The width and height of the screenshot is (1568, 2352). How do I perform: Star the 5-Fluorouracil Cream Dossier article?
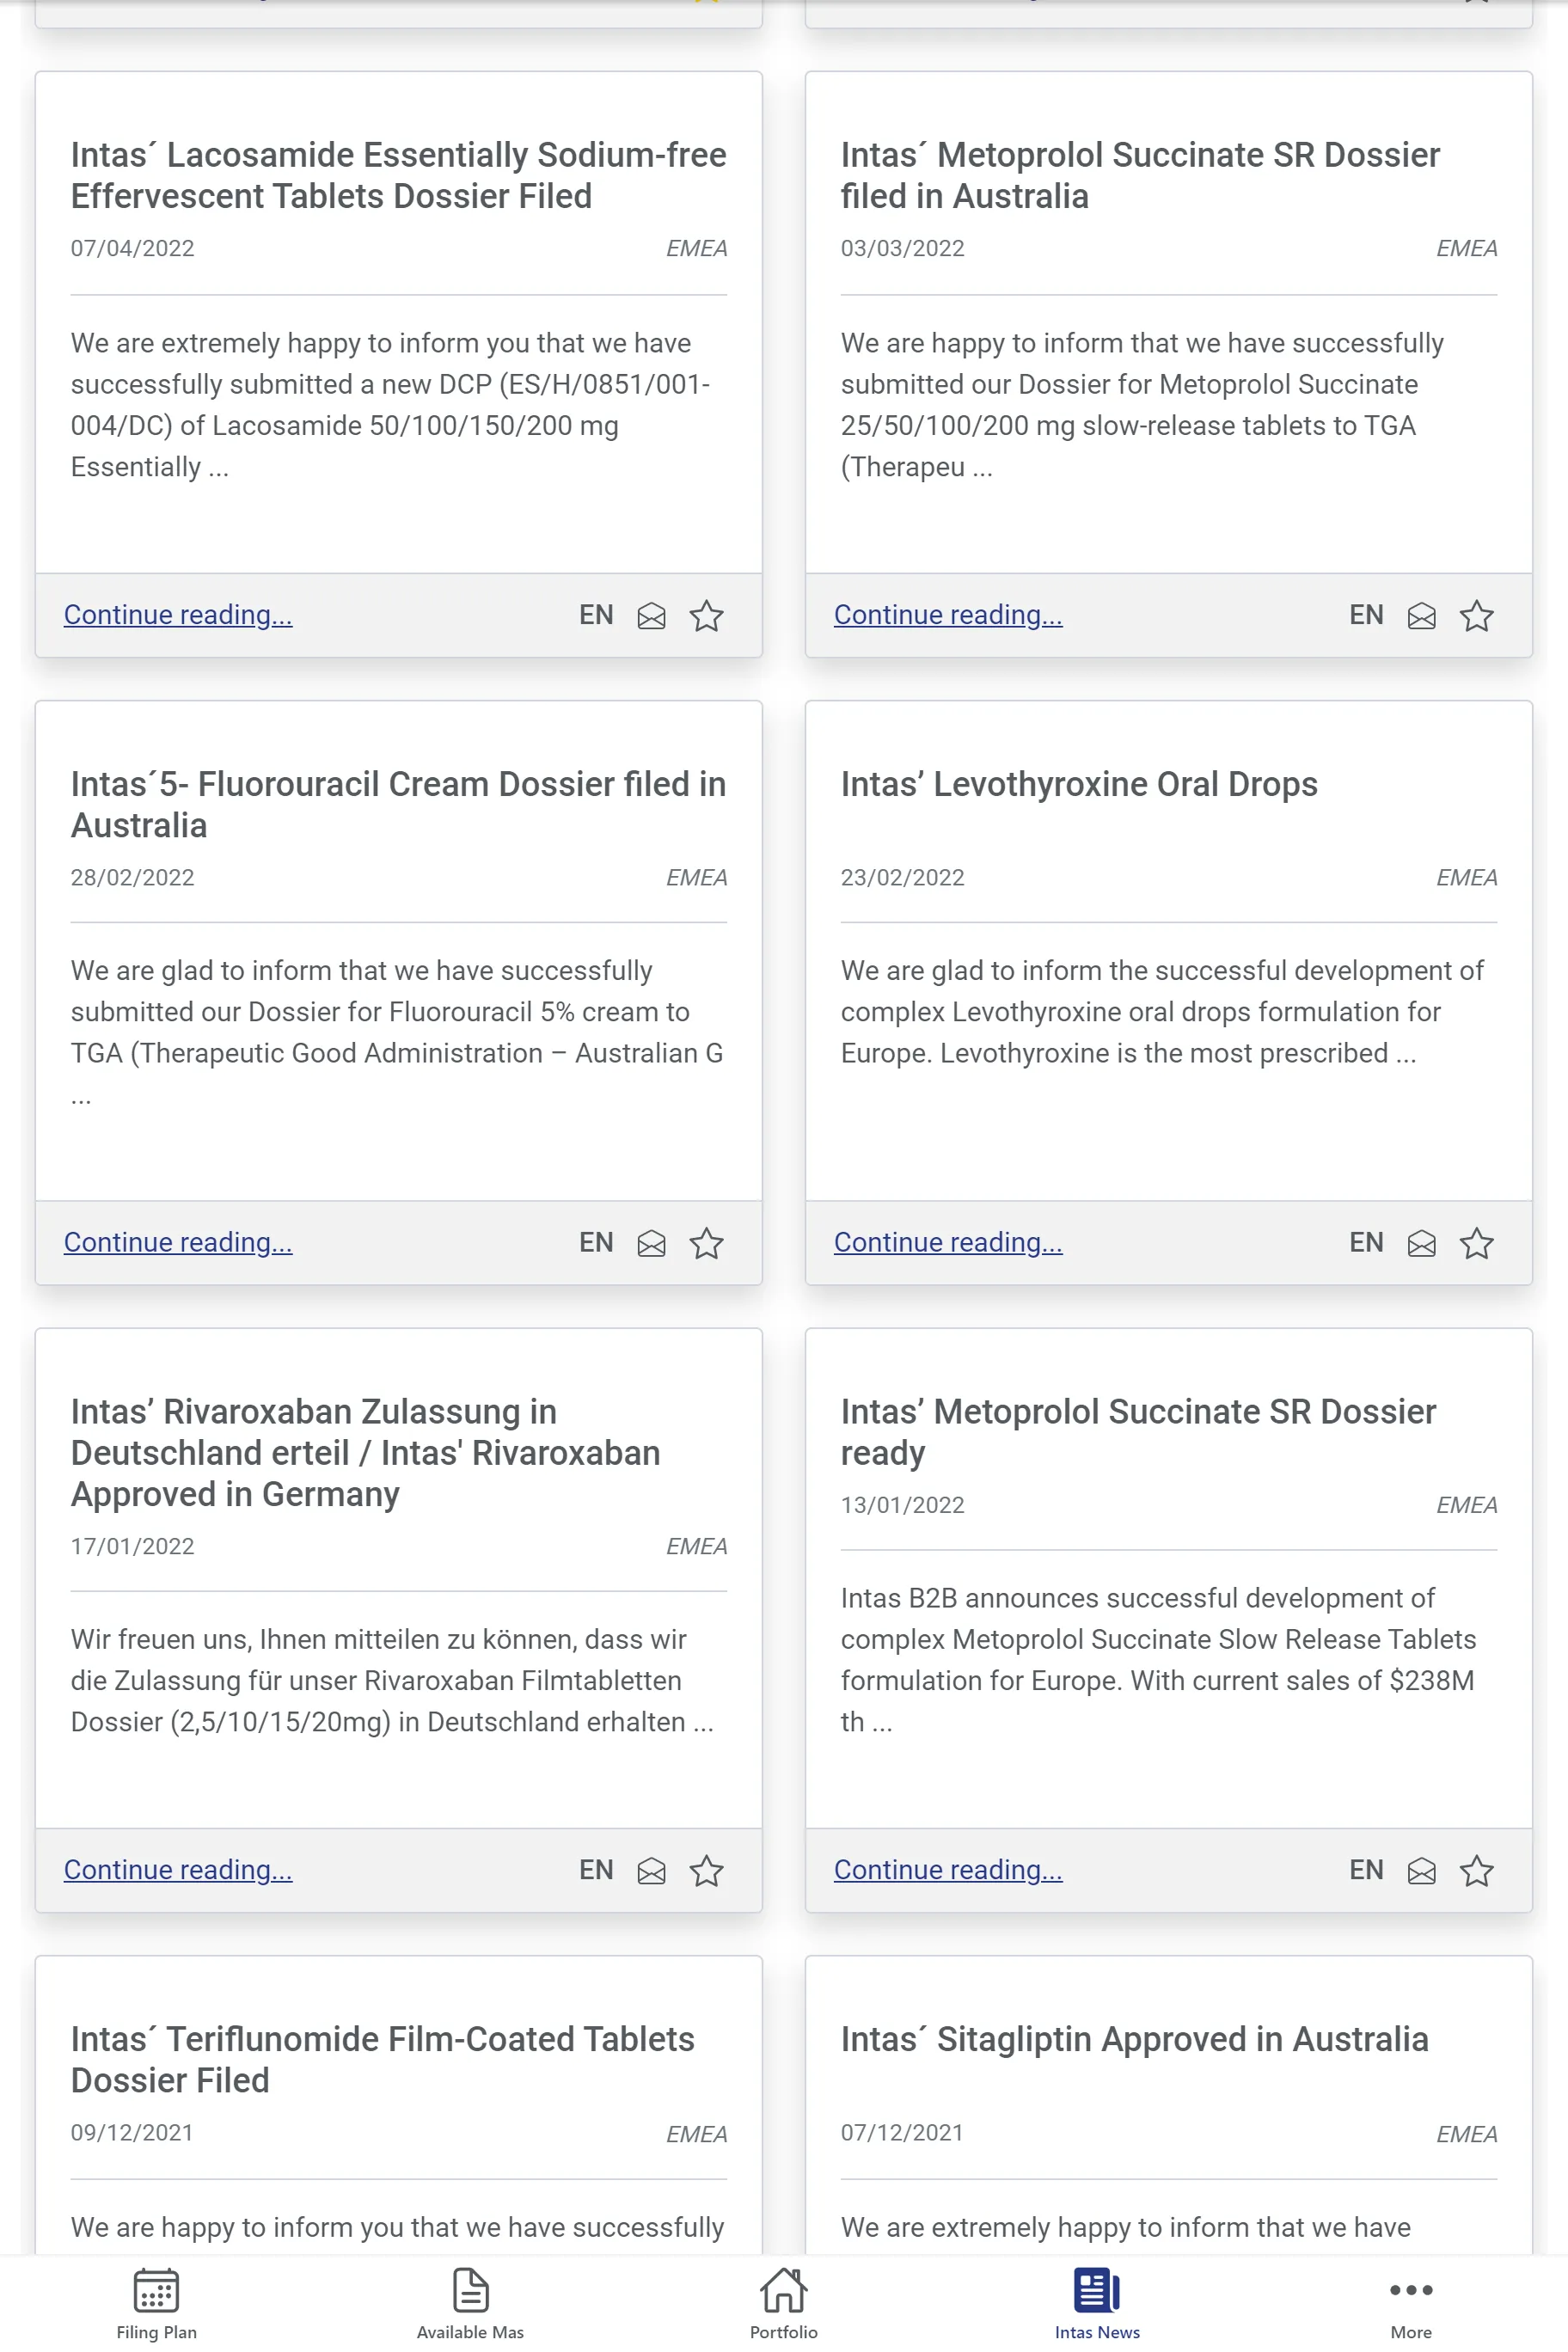pos(706,1243)
